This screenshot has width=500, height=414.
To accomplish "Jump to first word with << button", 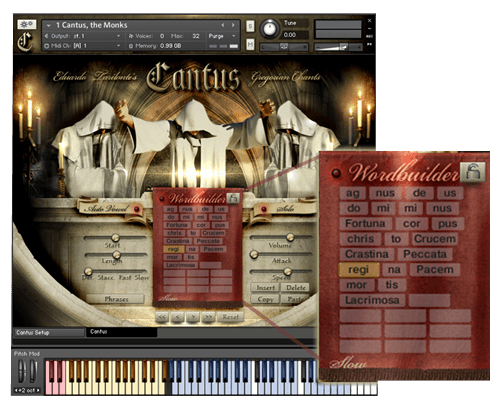I will tap(162, 317).
